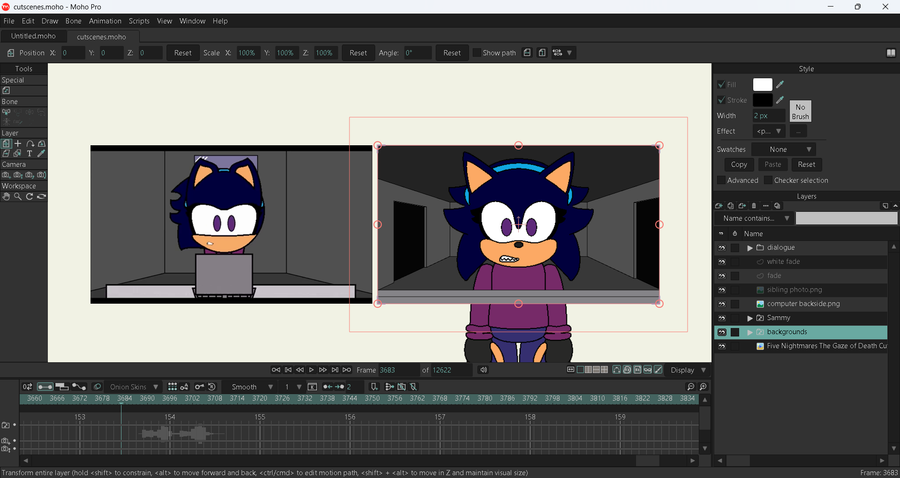Click the layer name filter text field
Screen dimensions: 900x478
[x=846, y=218]
